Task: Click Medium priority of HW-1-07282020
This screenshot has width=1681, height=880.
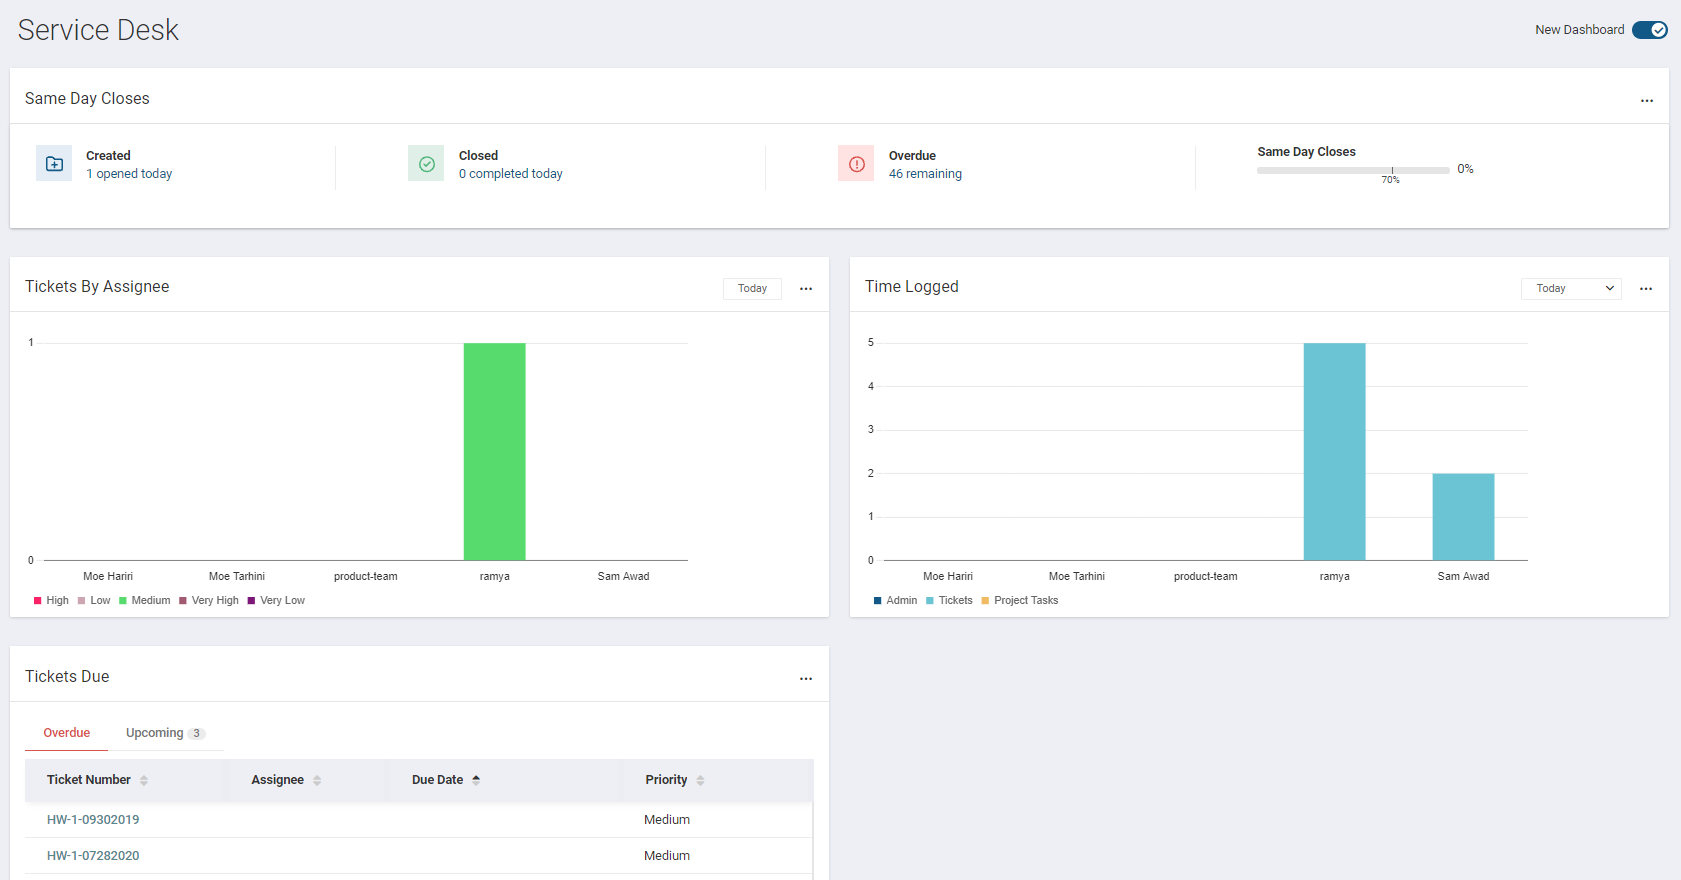Action: [667, 856]
